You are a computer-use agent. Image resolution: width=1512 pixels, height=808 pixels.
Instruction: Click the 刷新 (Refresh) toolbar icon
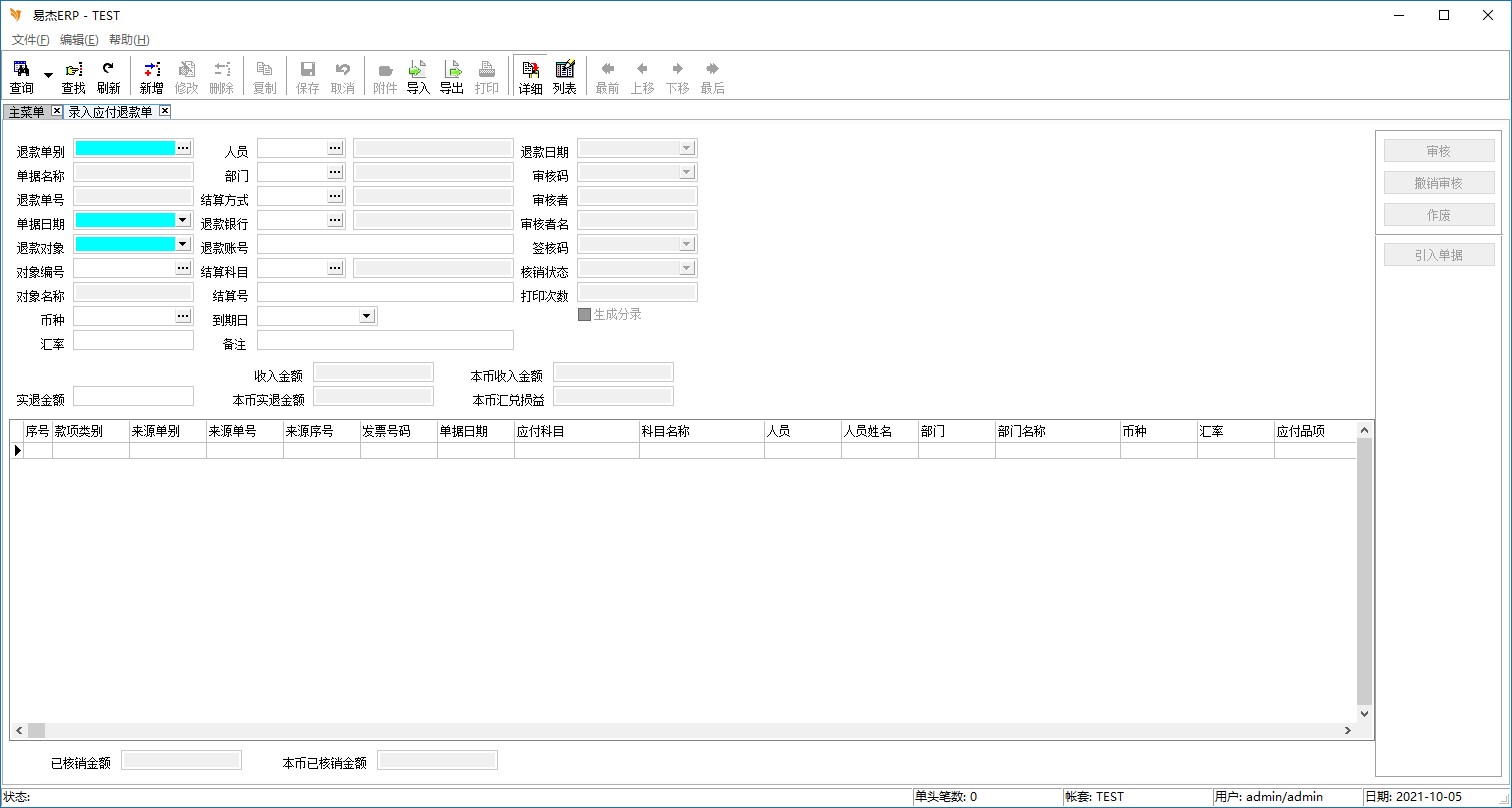coord(108,76)
